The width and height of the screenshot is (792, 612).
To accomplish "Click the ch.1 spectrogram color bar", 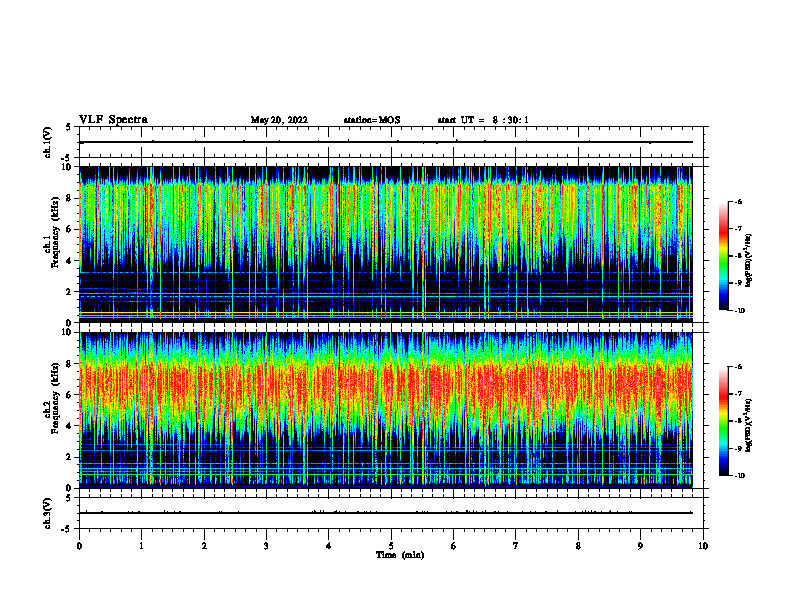I will [724, 256].
